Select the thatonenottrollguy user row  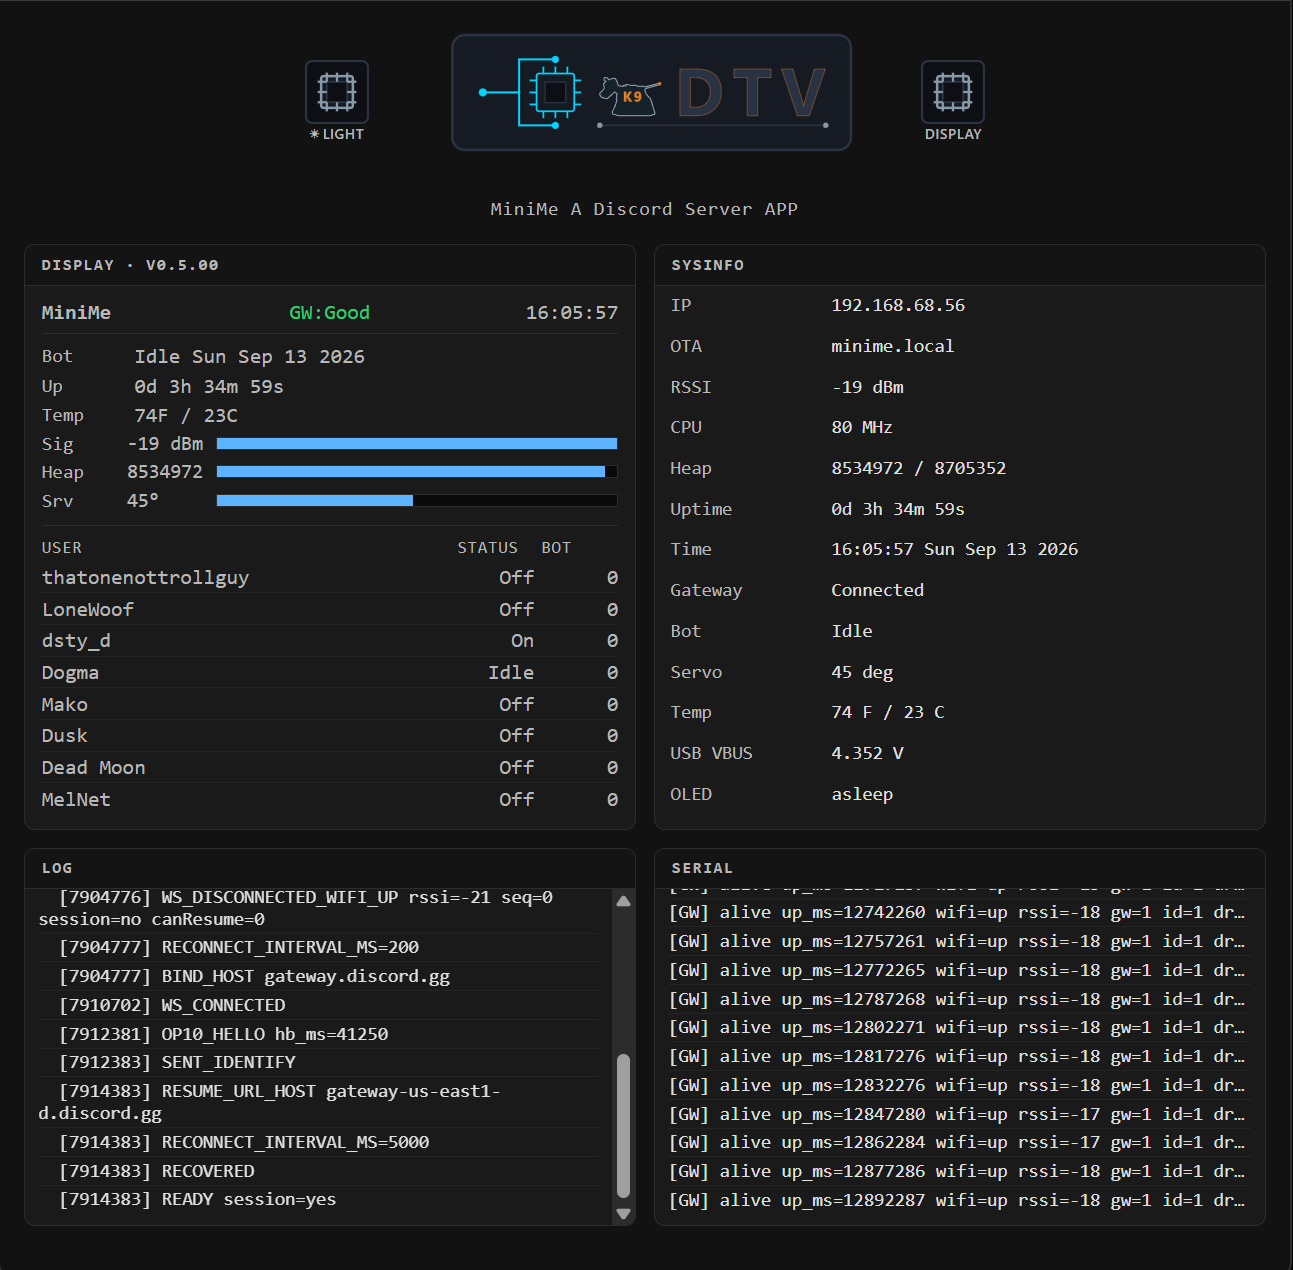point(330,578)
